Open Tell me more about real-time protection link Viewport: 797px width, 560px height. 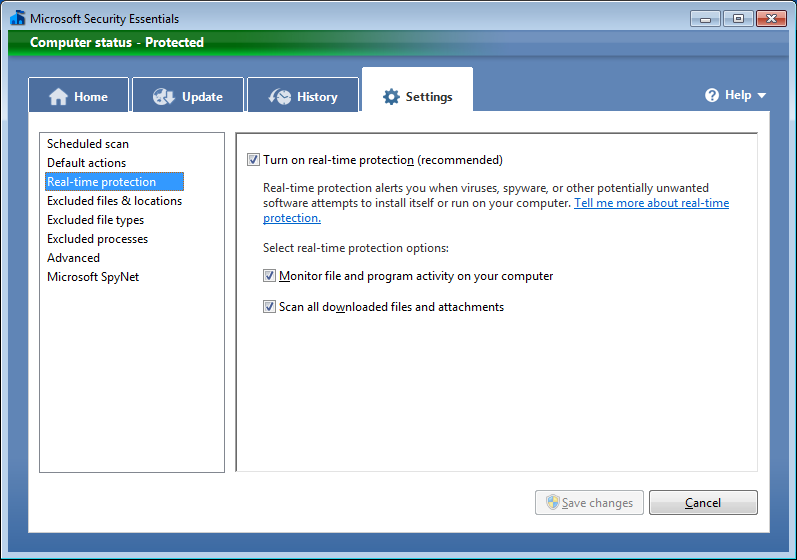651,203
